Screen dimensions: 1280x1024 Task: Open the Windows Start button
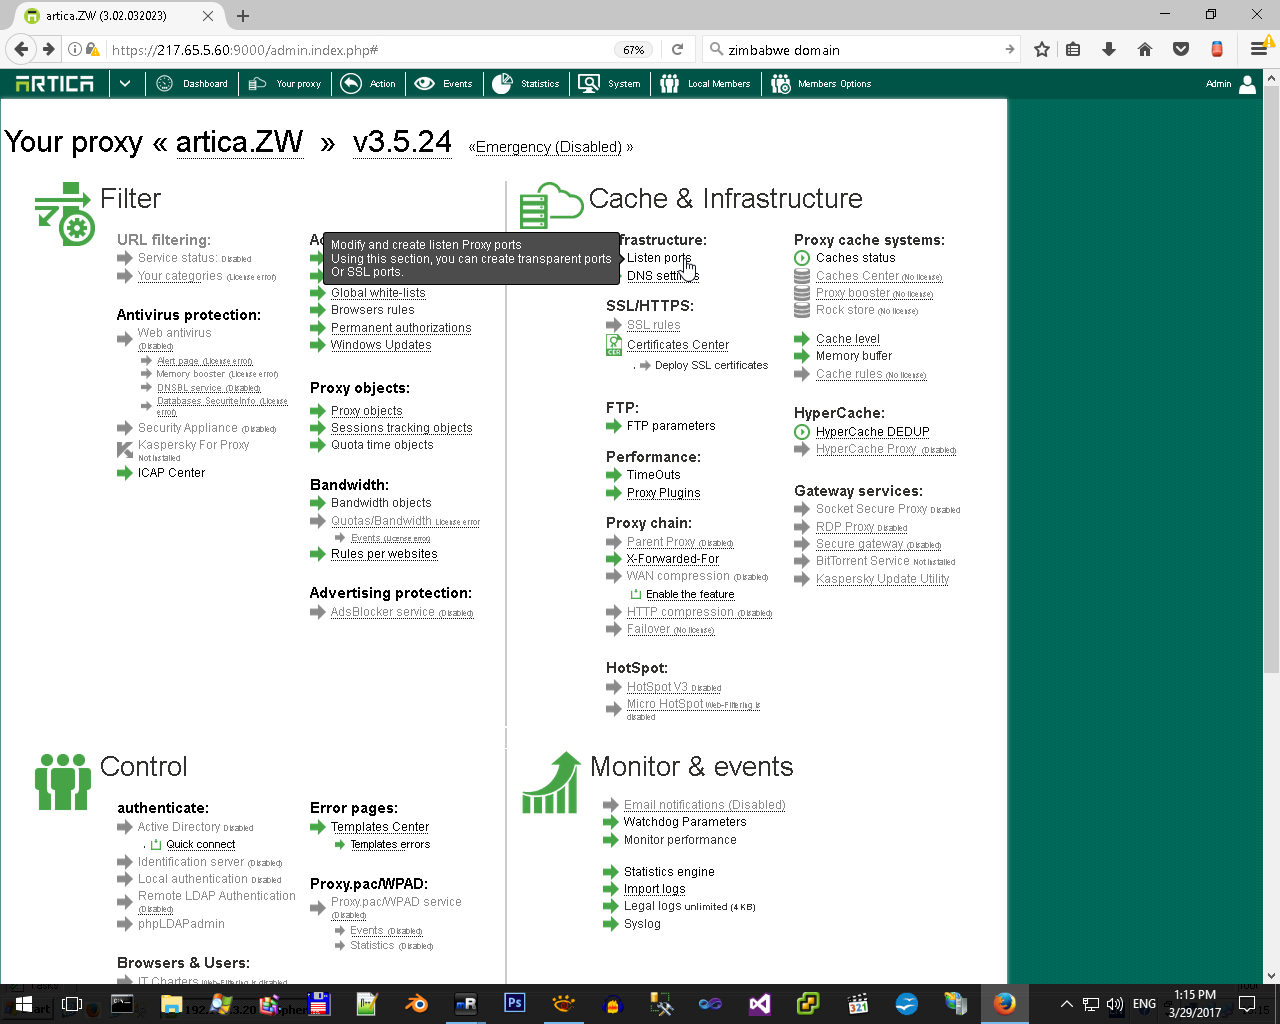24,1004
